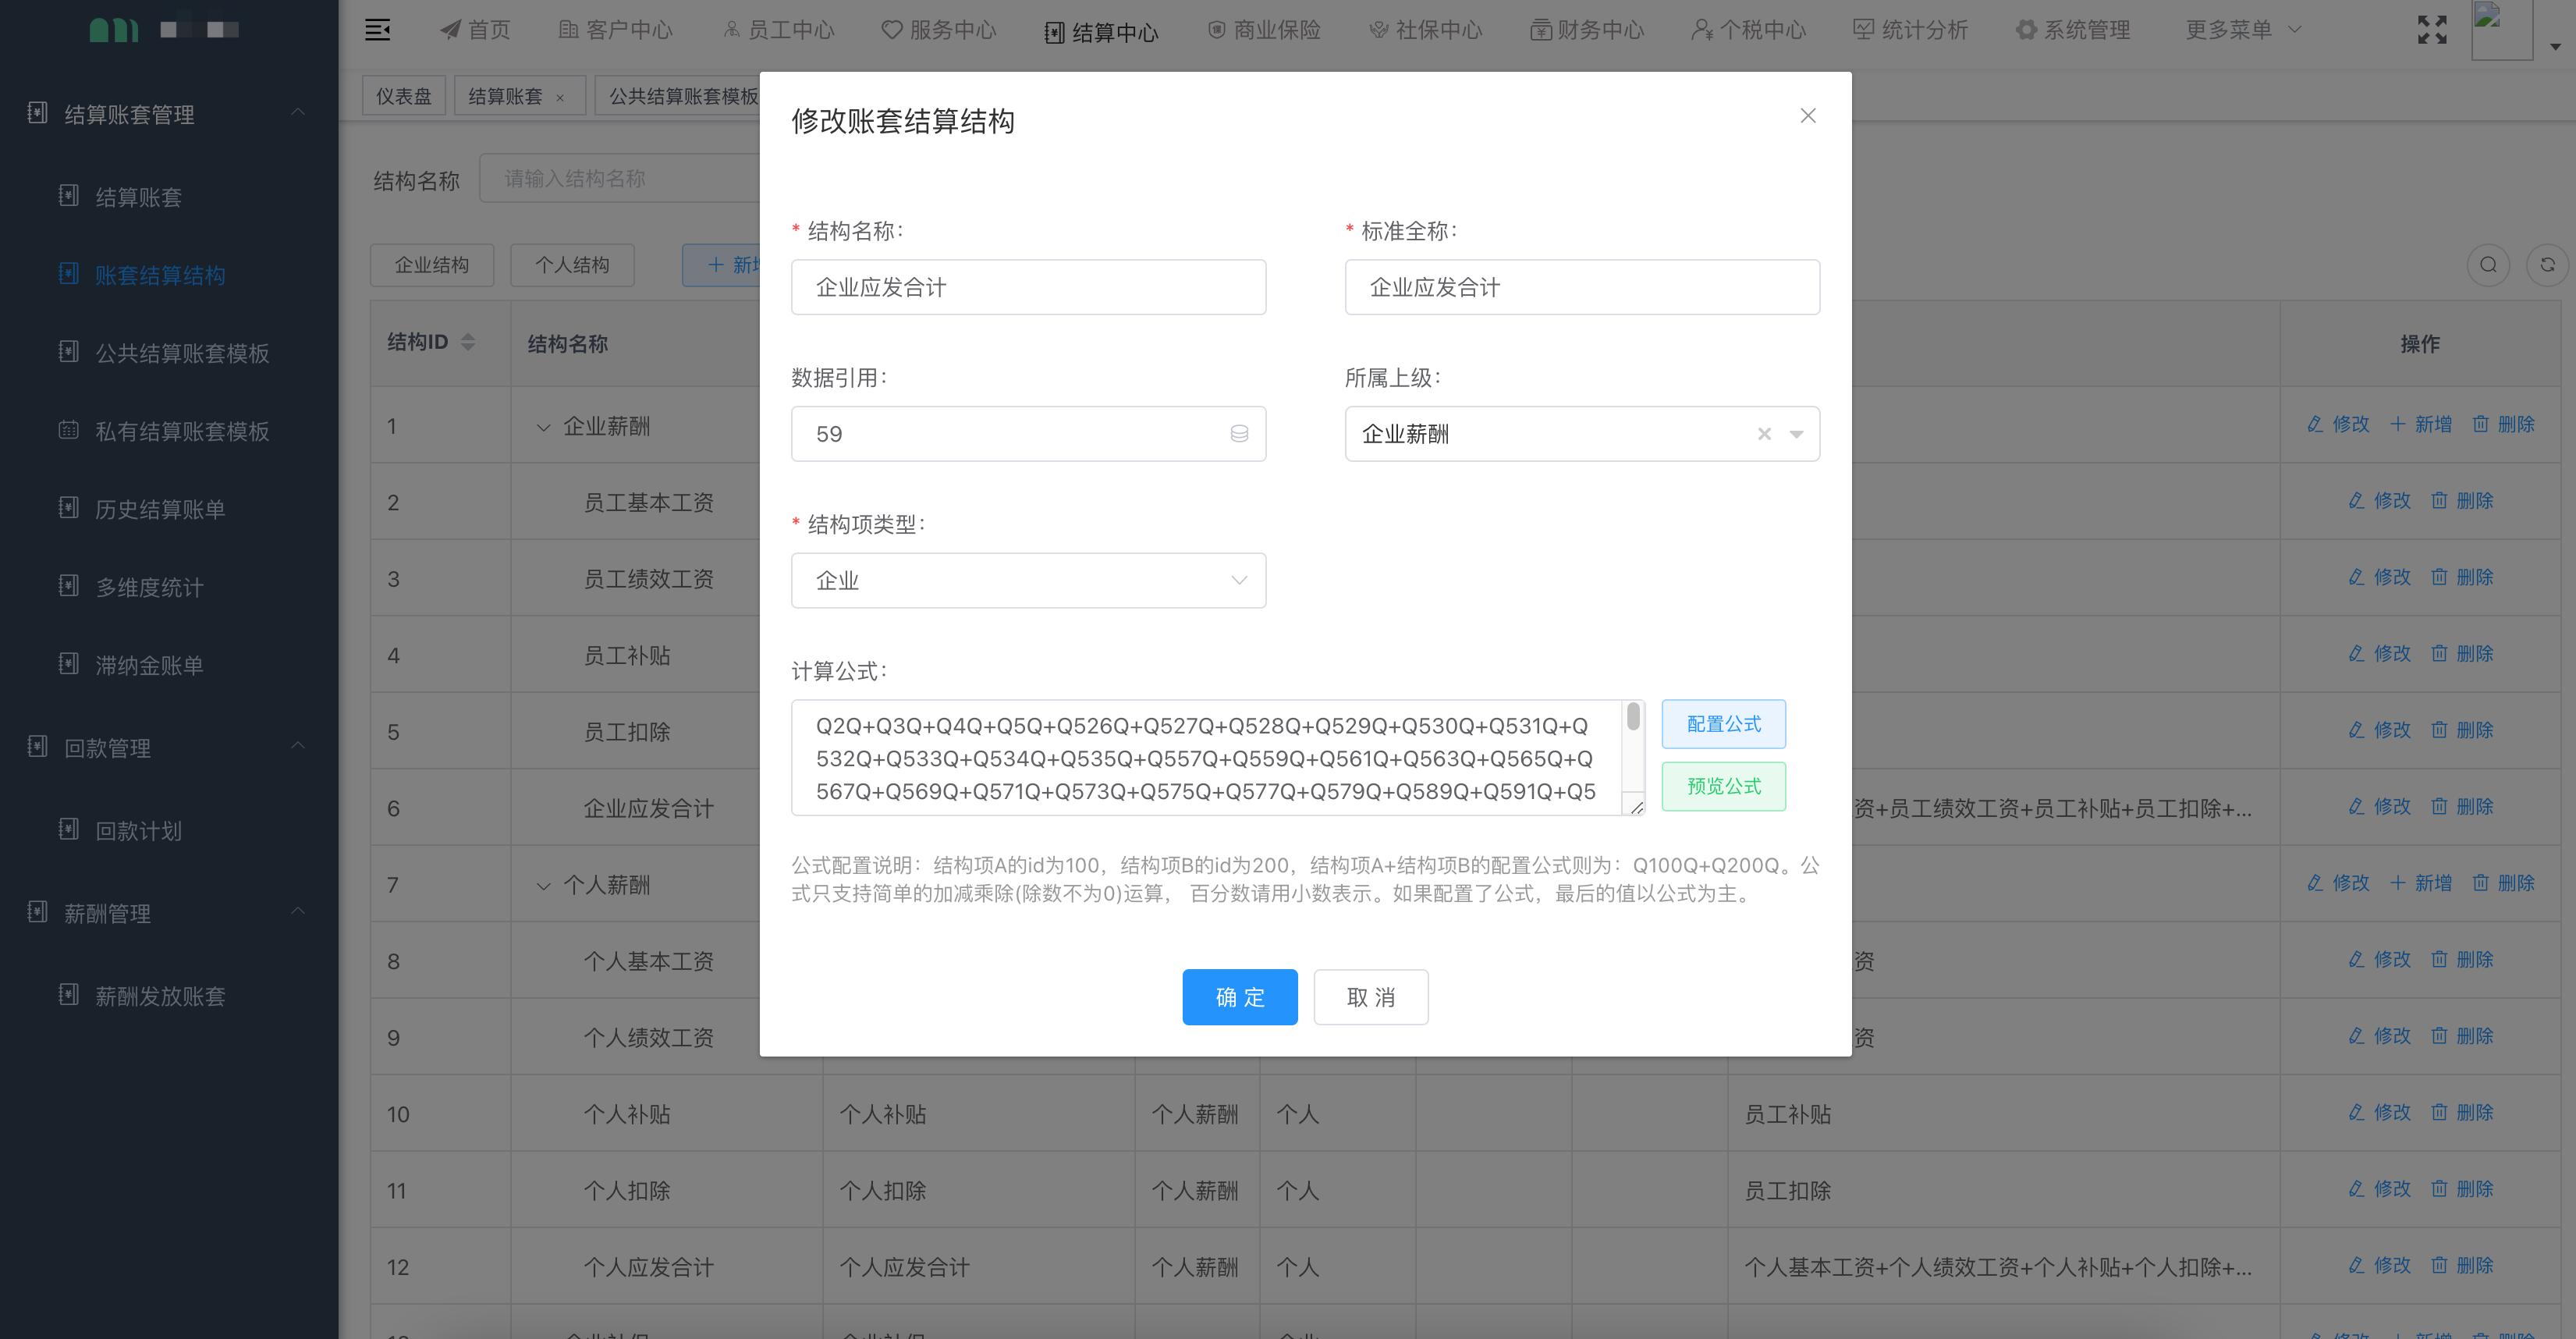Switch to the 社保中心 menu item
Screen dimensions: 2576x1339
[1425, 29]
